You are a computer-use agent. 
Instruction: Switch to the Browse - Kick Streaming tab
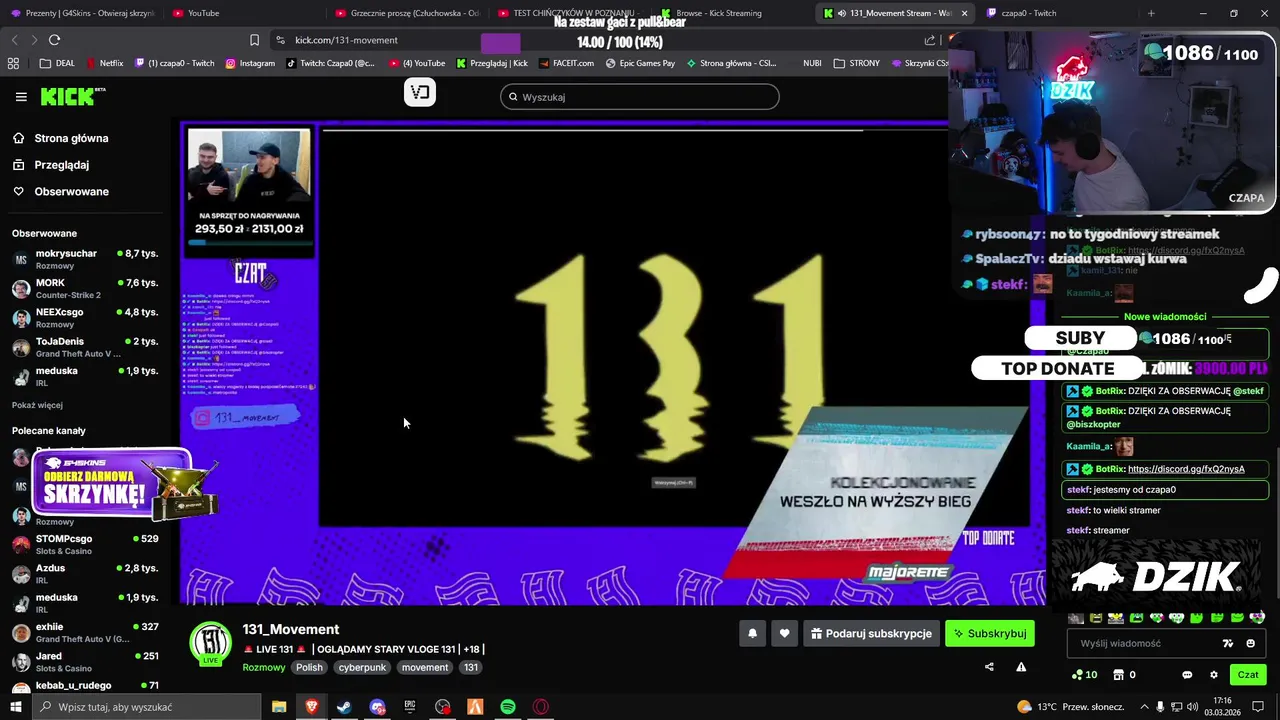732,13
